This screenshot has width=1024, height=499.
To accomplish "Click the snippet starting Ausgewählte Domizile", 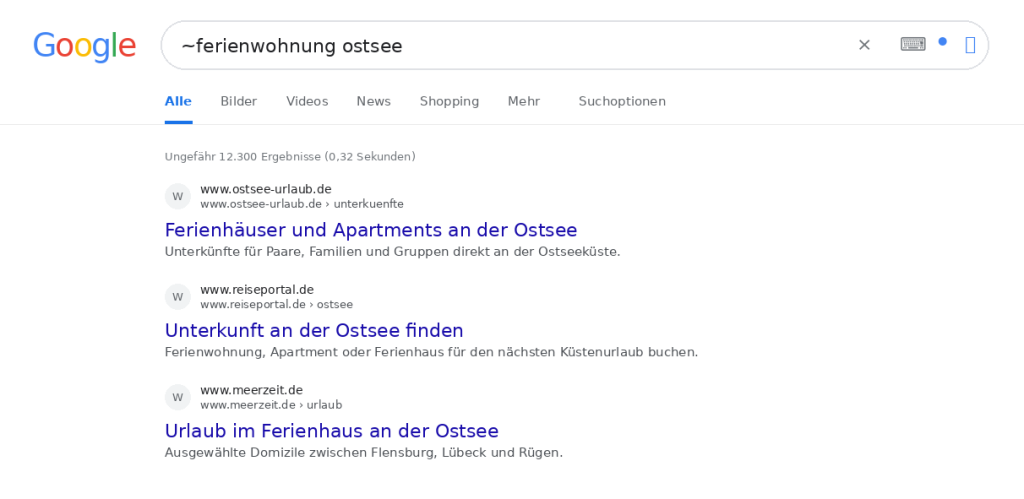I will 364,453.
